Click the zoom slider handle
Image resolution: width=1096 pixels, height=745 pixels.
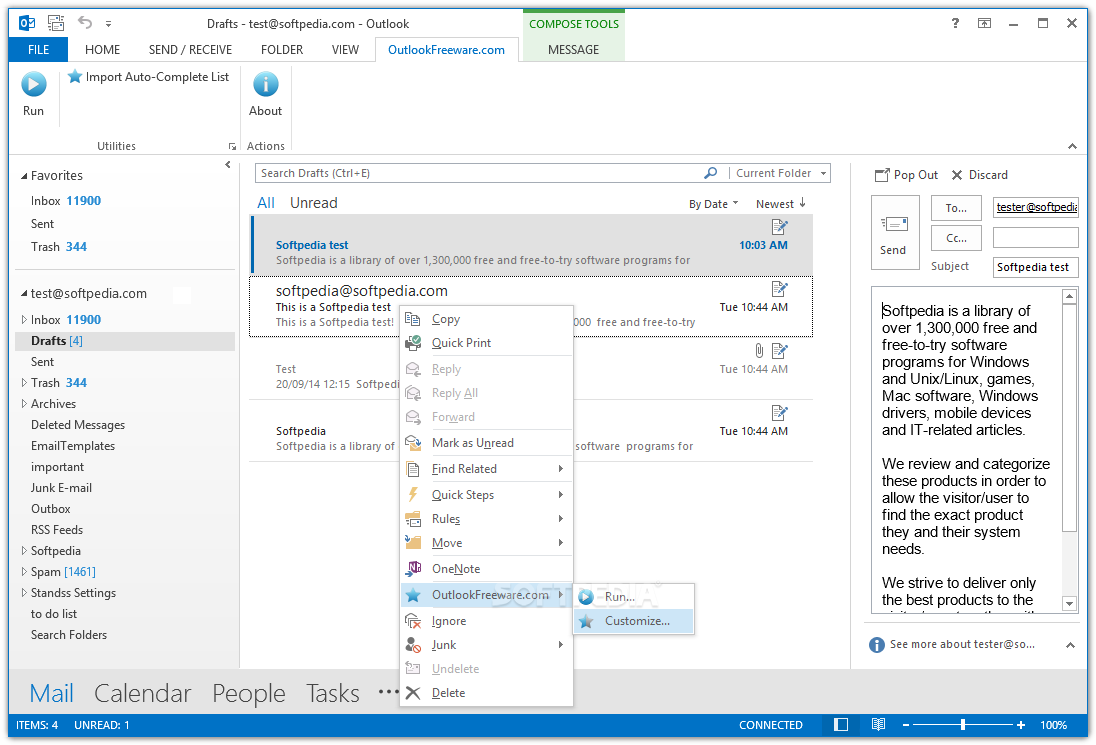click(963, 725)
